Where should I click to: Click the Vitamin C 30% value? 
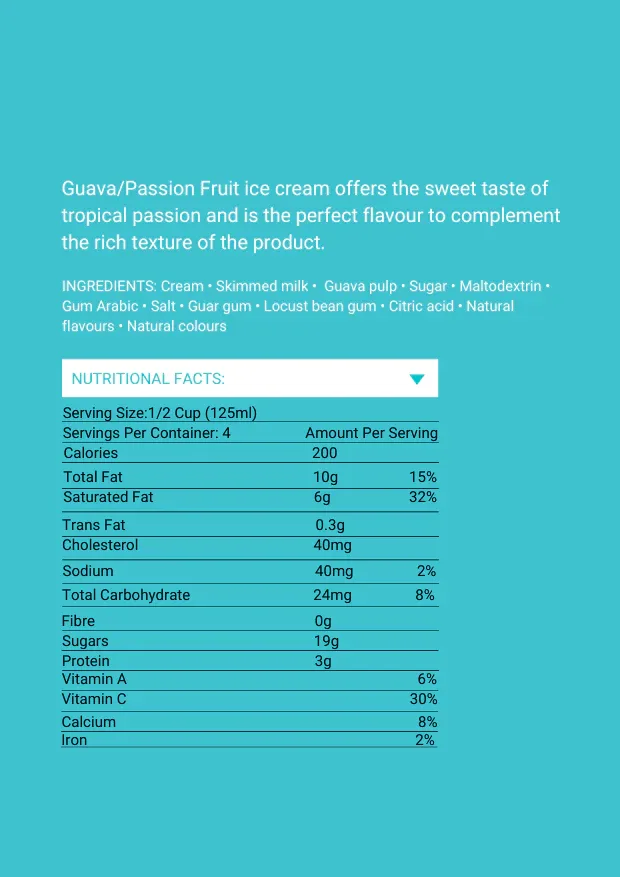coord(424,699)
